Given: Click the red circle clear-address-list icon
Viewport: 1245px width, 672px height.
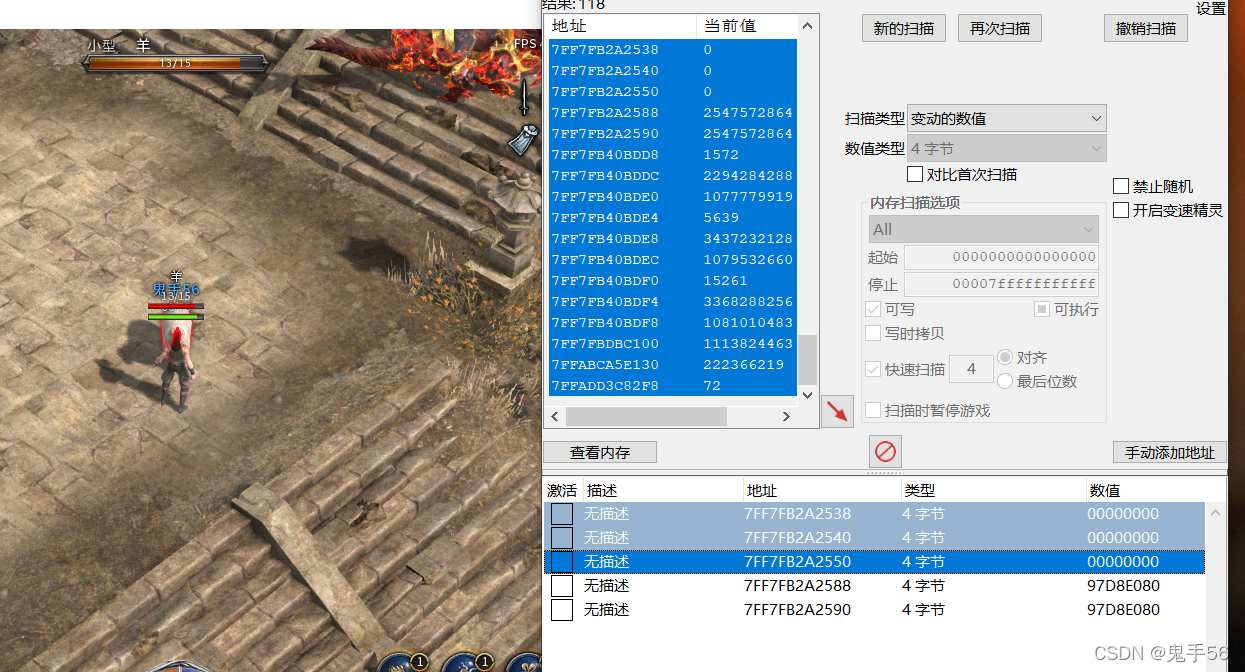Looking at the screenshot, I should click(x=885, y=452).
